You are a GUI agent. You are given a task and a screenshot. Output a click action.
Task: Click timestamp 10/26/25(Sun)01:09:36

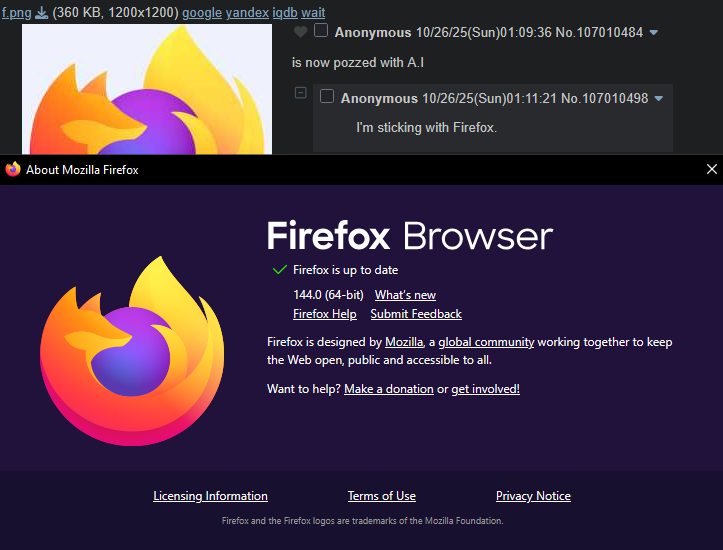pos(484,32)
